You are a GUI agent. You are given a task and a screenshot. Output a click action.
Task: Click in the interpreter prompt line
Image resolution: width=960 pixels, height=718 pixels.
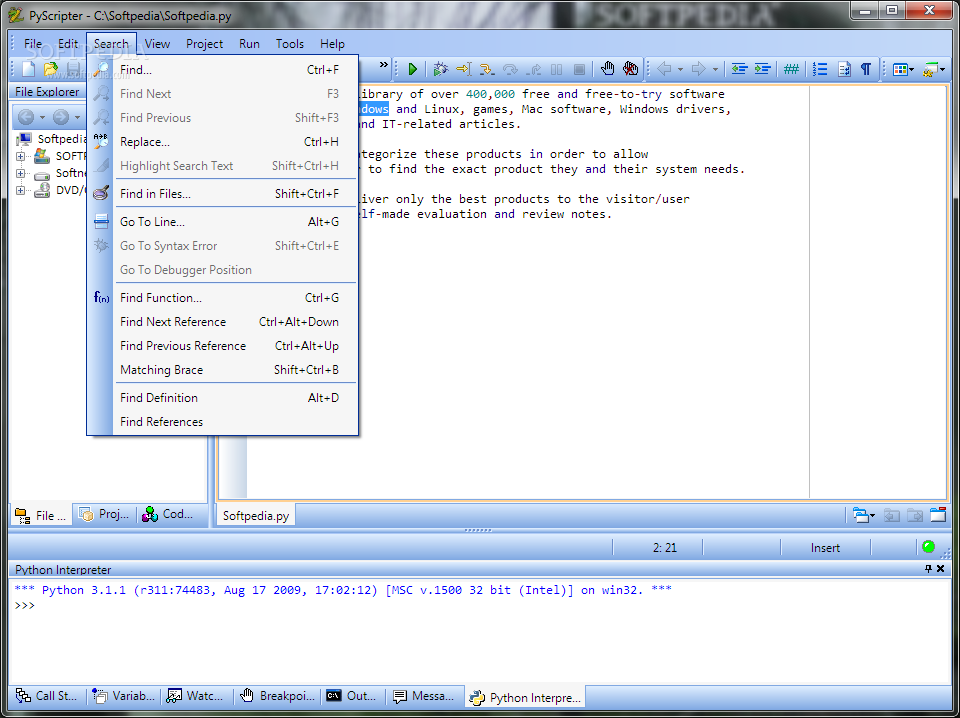pos(479,605)
